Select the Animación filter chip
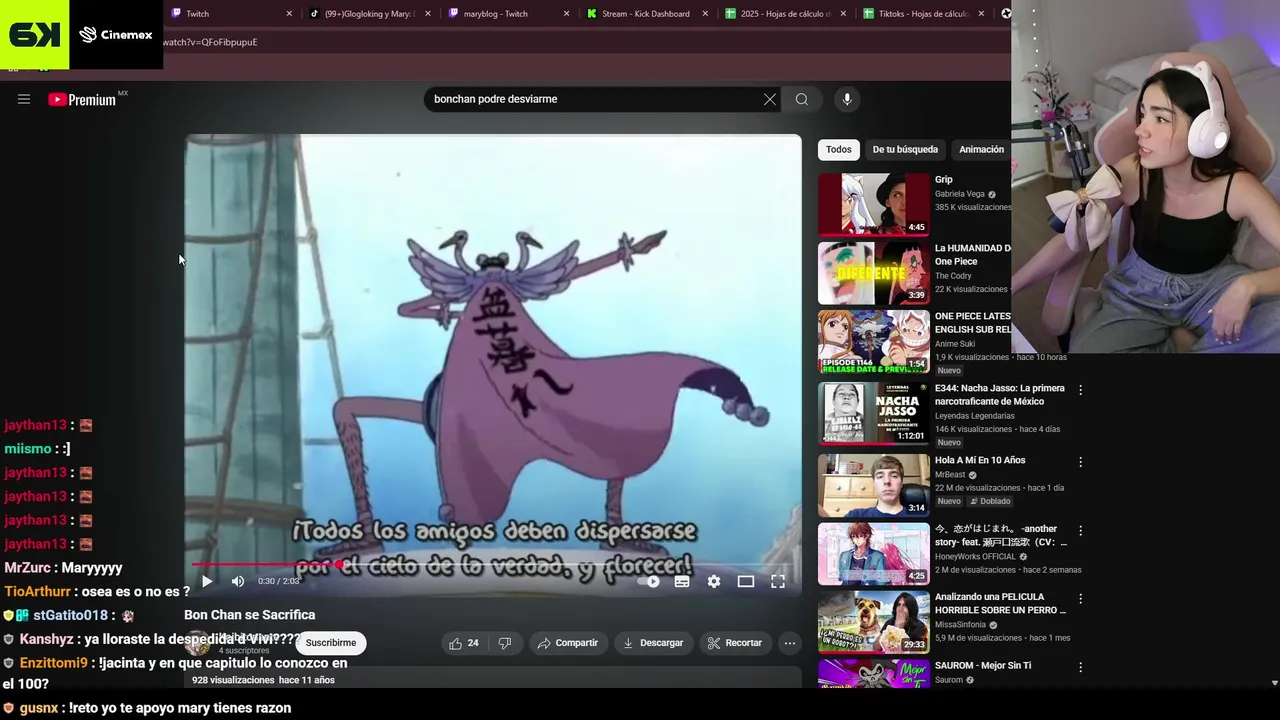 [982, 149]
